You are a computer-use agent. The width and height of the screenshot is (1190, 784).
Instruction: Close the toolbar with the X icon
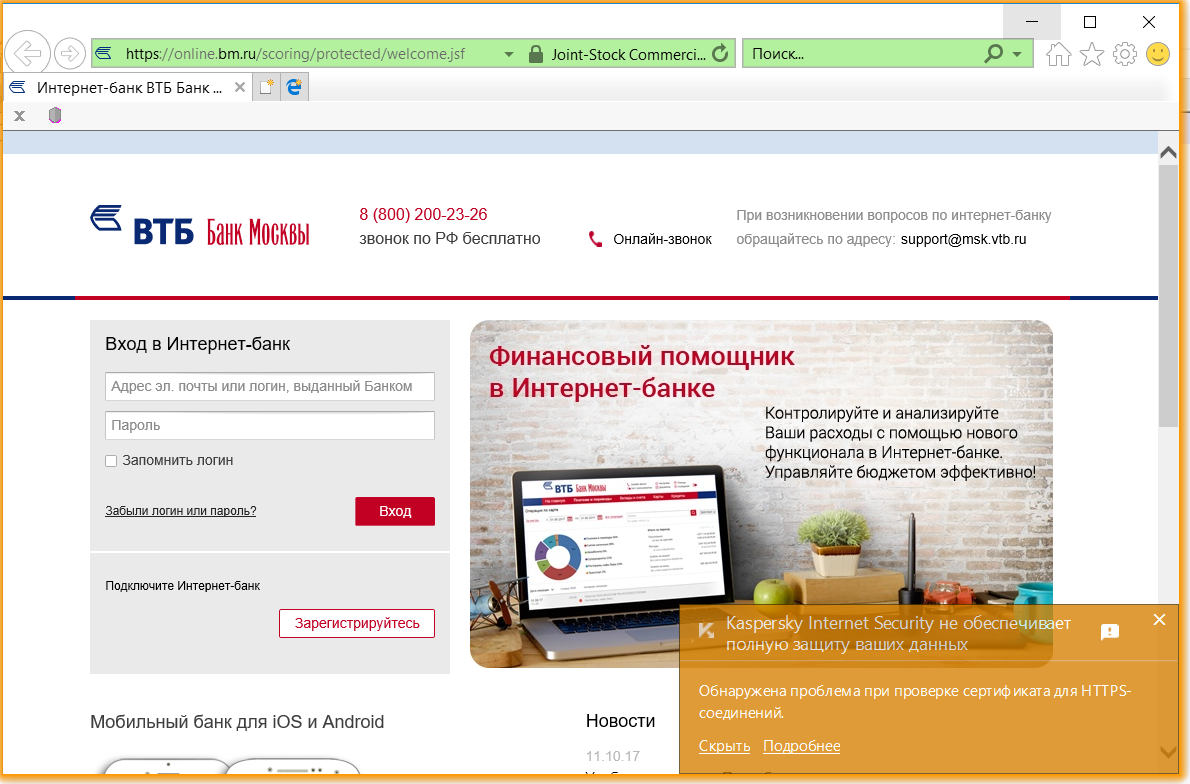click(20, 115)
